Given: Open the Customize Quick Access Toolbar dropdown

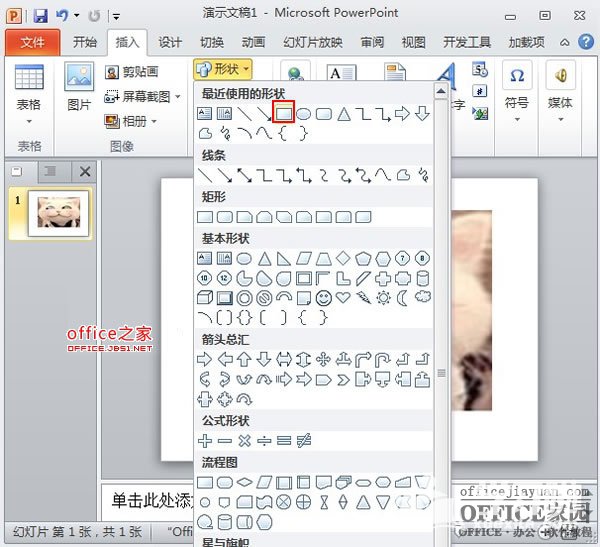Looking at the screenshot, I should click(x=116, y=16).
